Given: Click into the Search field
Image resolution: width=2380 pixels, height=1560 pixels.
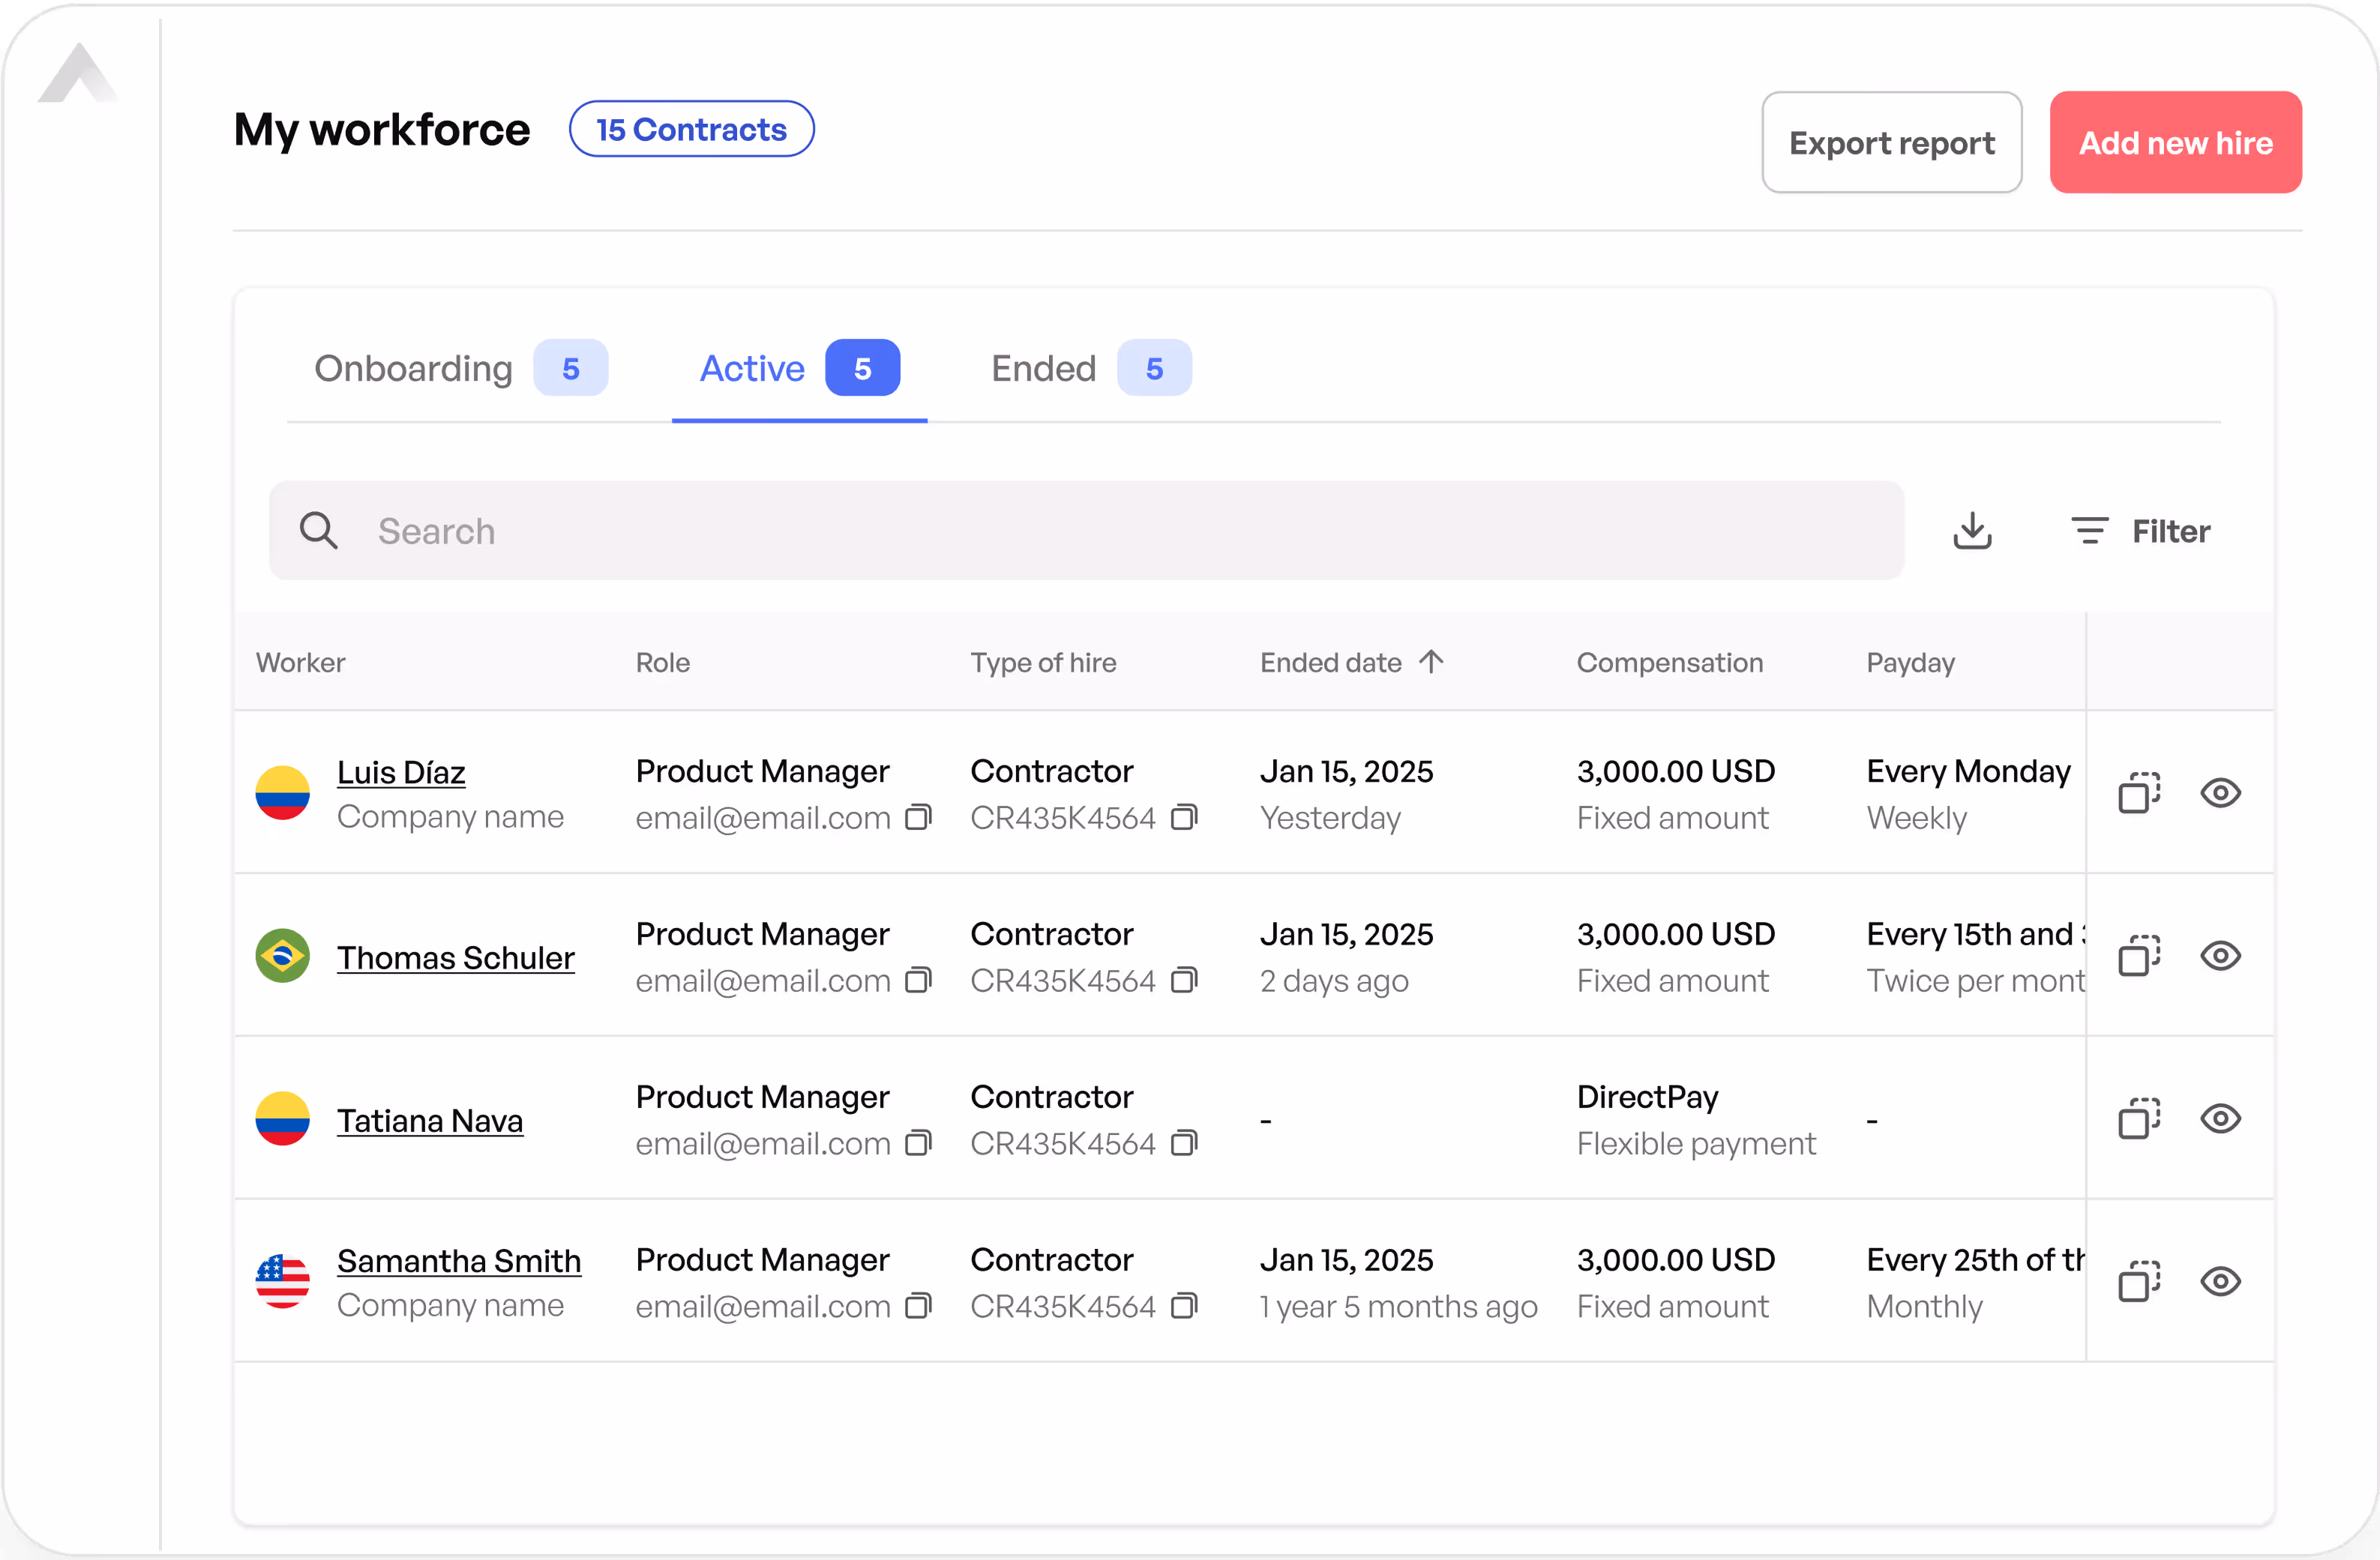Looking at the screenshot, I should coord(1087,531).
